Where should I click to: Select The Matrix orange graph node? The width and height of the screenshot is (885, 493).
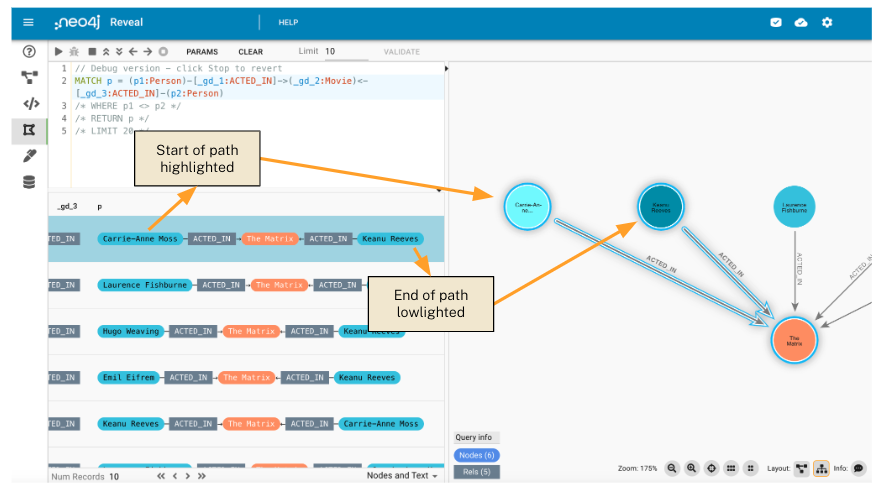[x=794, y=340]
